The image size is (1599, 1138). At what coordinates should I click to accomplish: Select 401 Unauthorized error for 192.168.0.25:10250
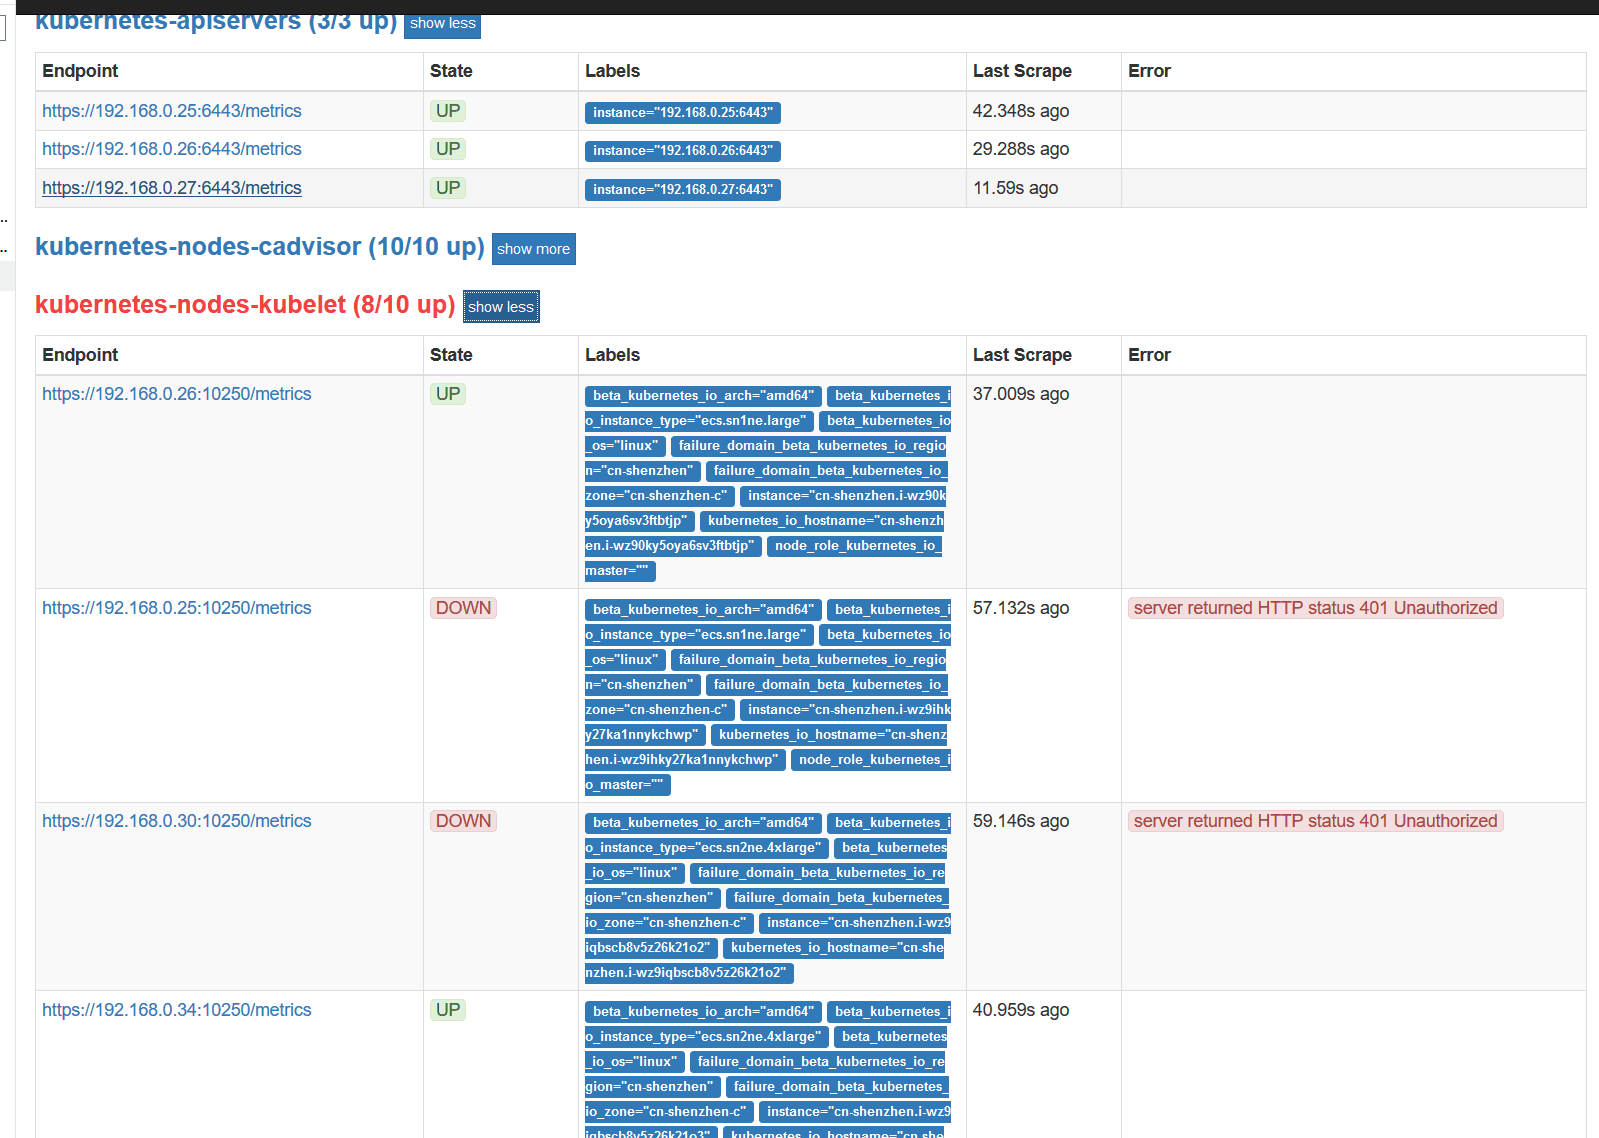[x=1316, y=608]
